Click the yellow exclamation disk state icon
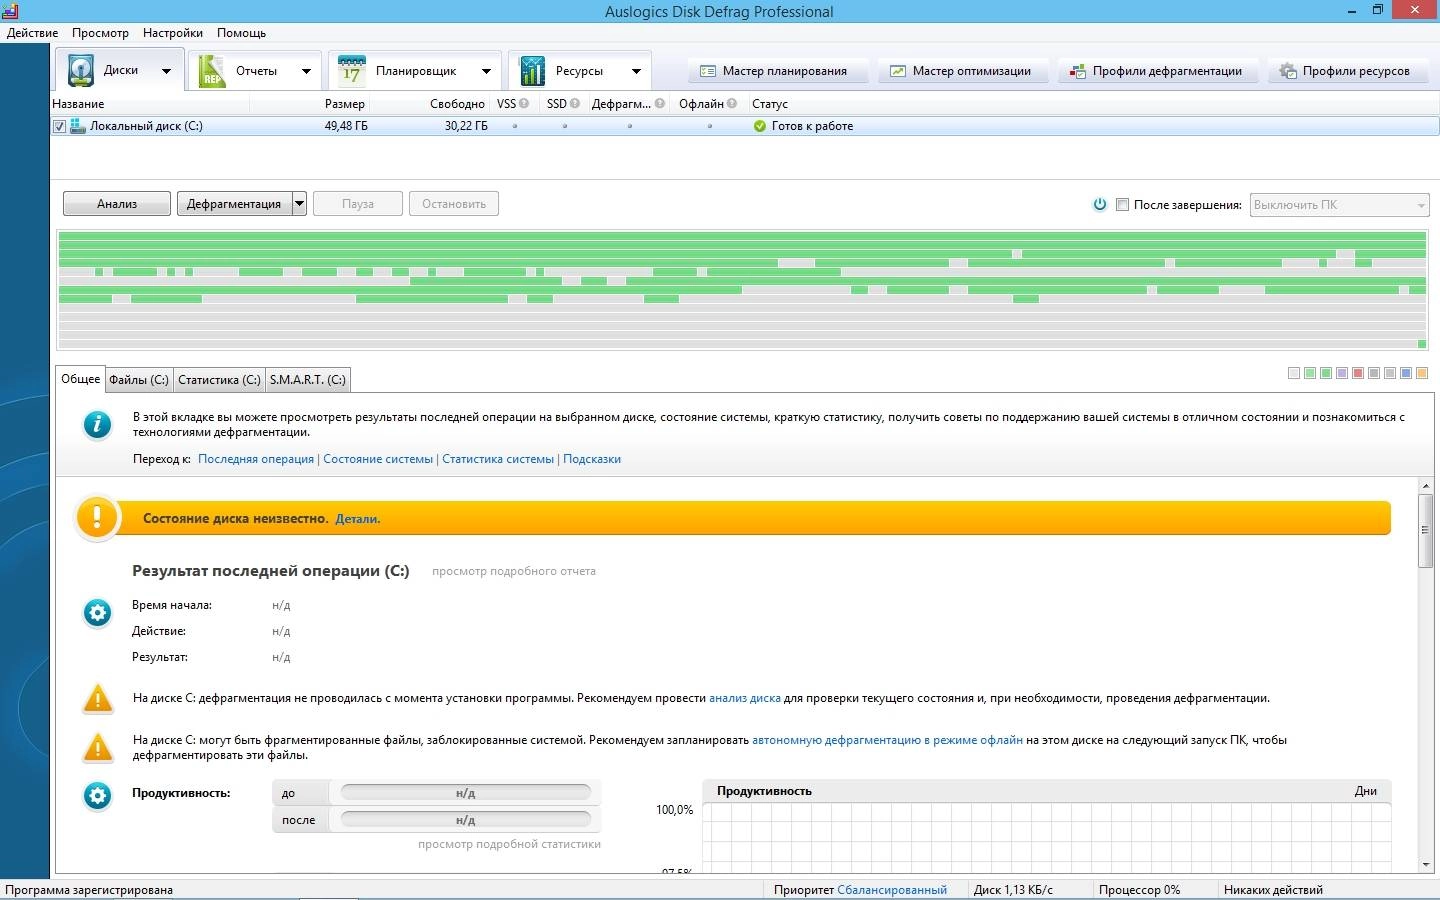Screen dimensions: 1440x900 [97, 518]
